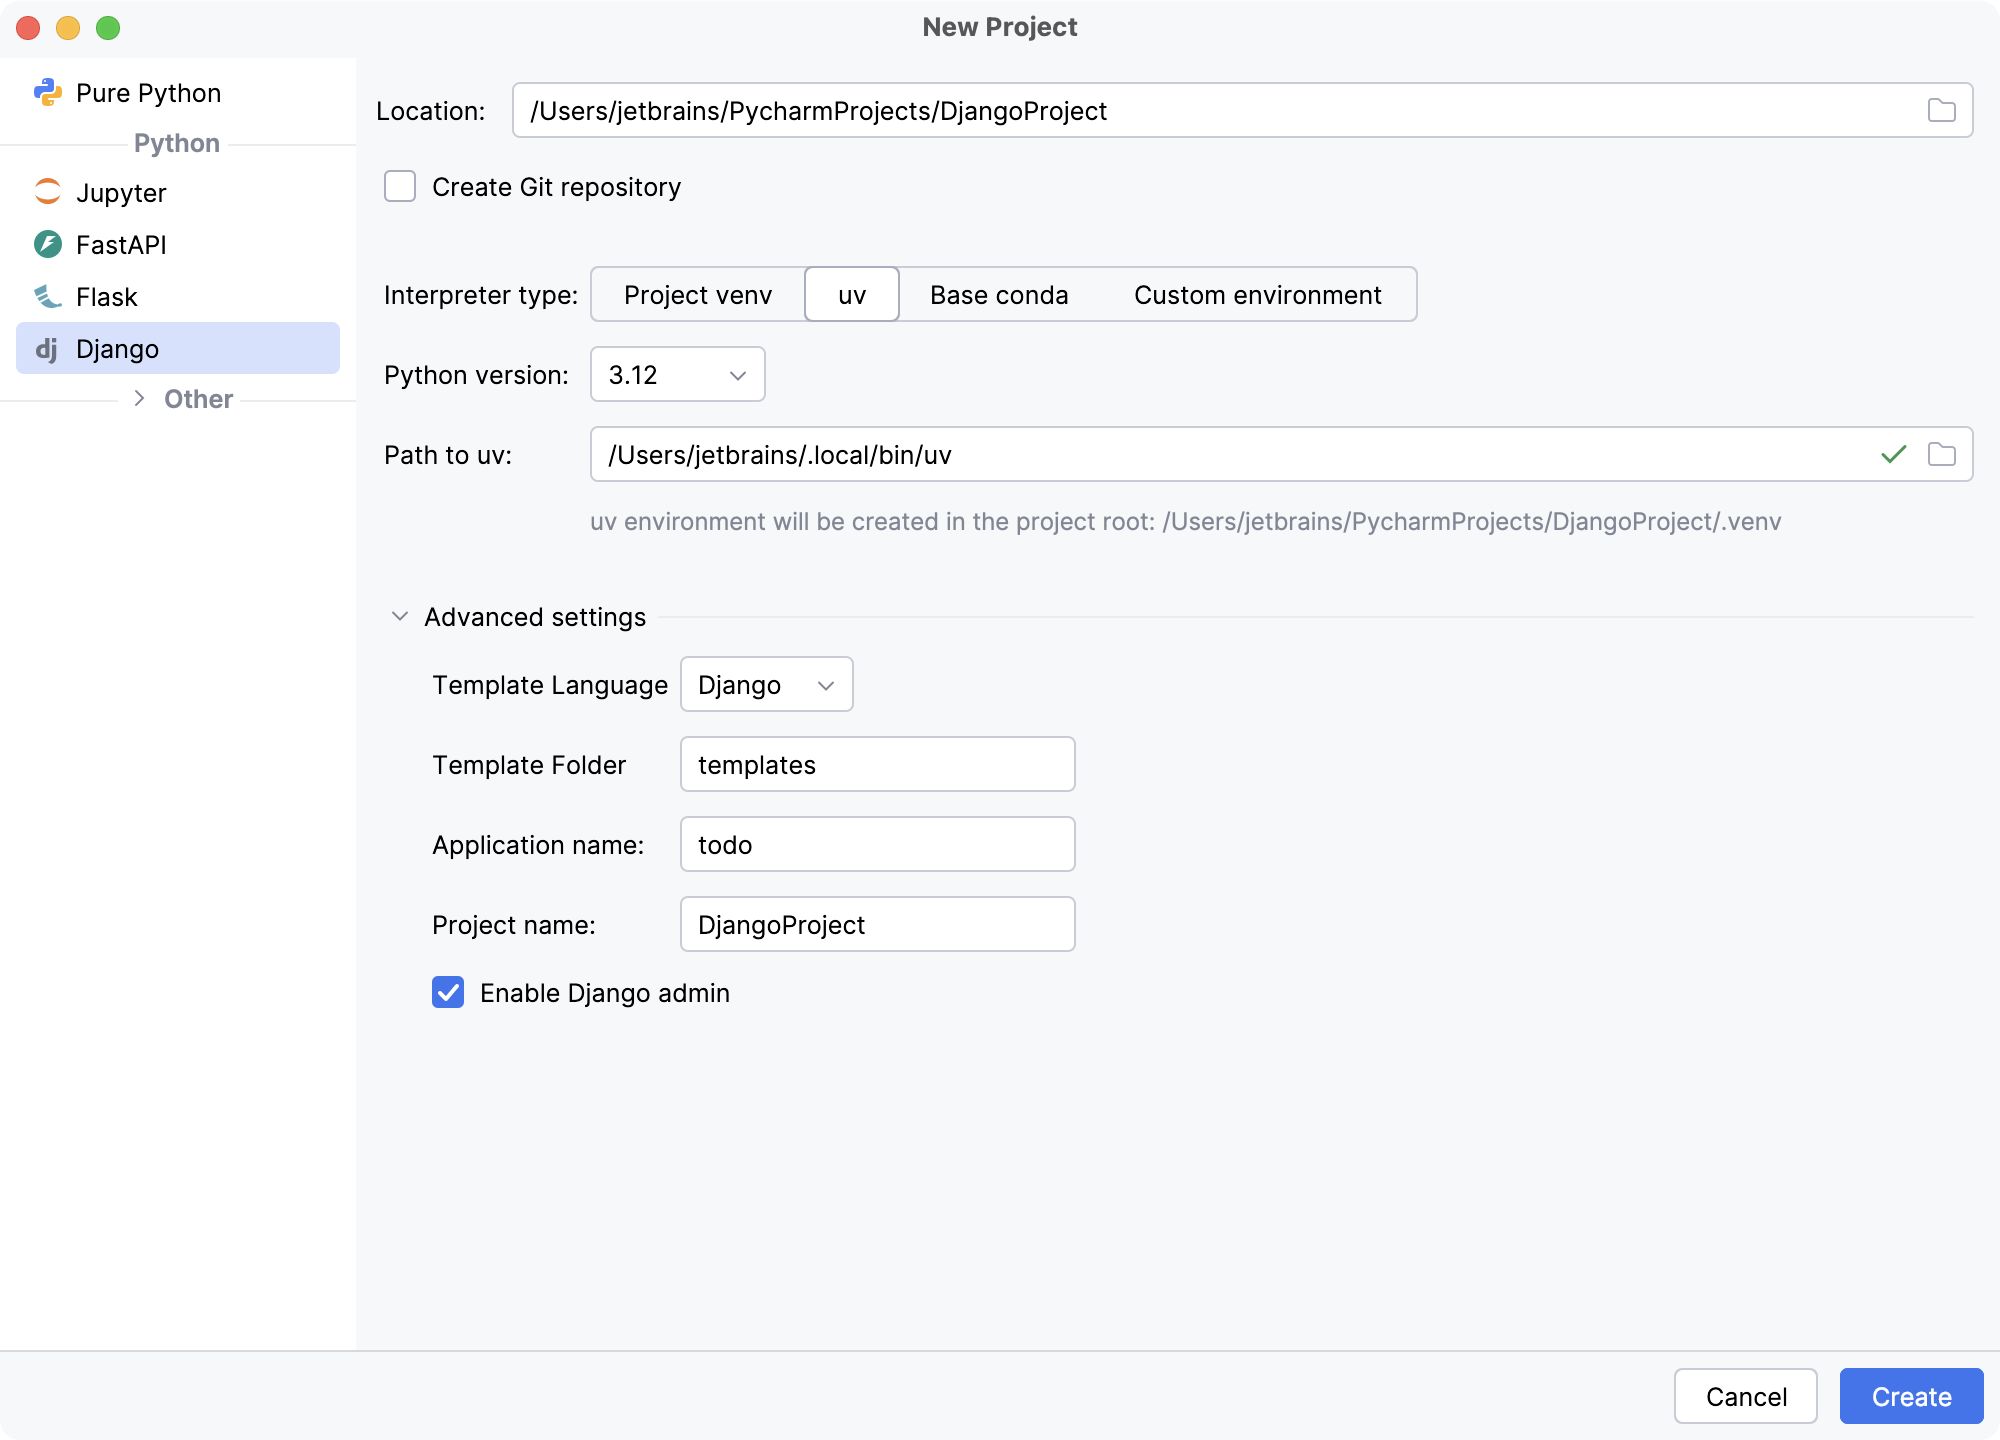Screen dimensions: 2000x1440
Task: Switch interpreter type to Base conda
Action: [x=998, y=294]
